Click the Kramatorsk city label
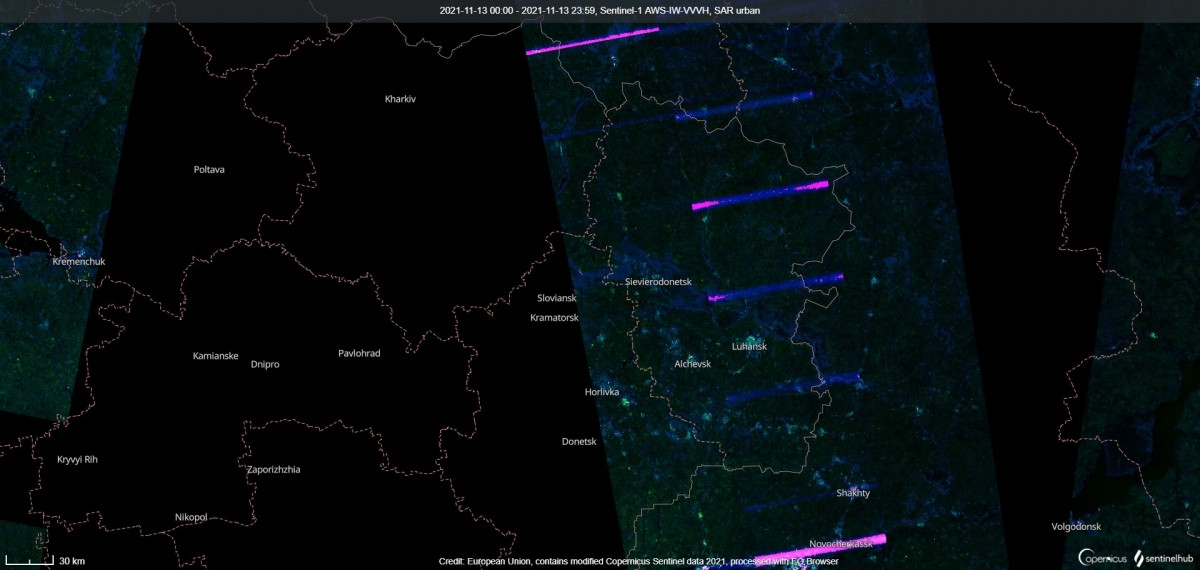 point(554,318)
